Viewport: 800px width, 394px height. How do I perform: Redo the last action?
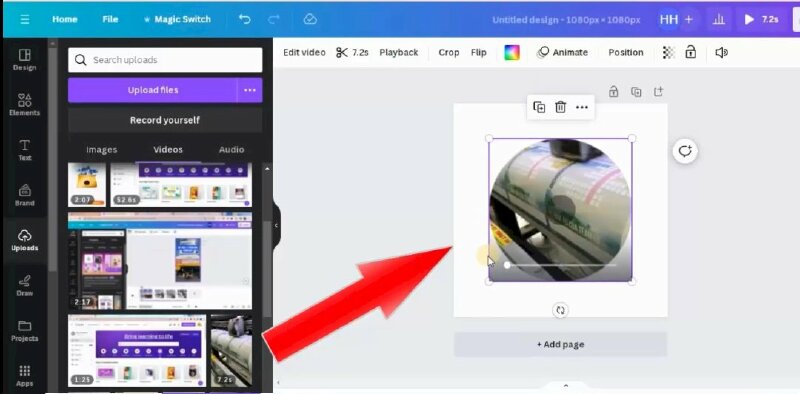click(274, 19)
